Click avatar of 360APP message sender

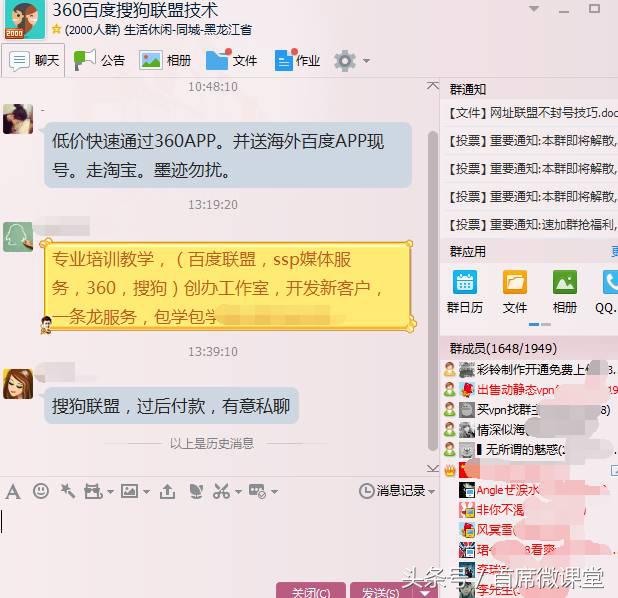18,119
